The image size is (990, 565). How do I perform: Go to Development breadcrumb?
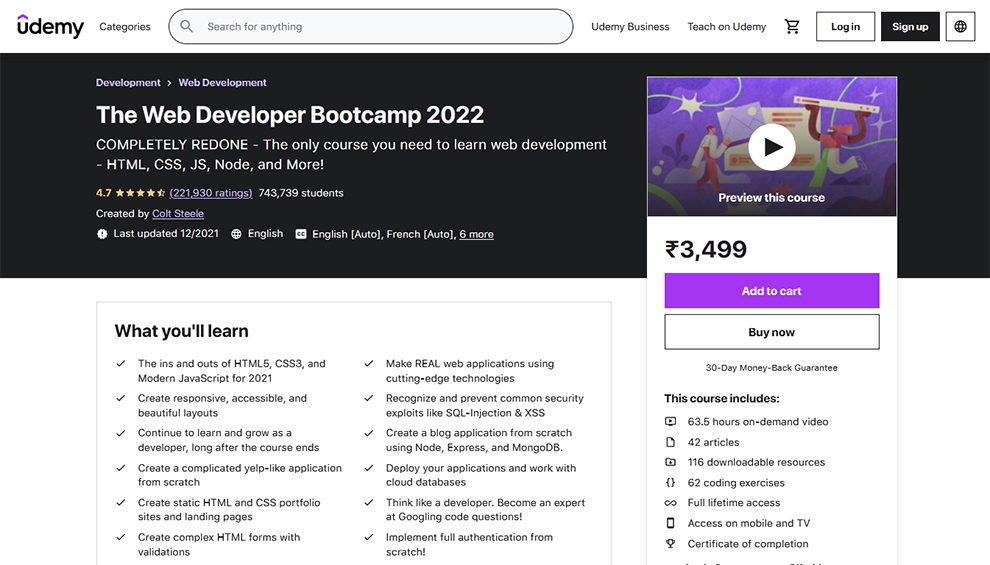[128, 83]
